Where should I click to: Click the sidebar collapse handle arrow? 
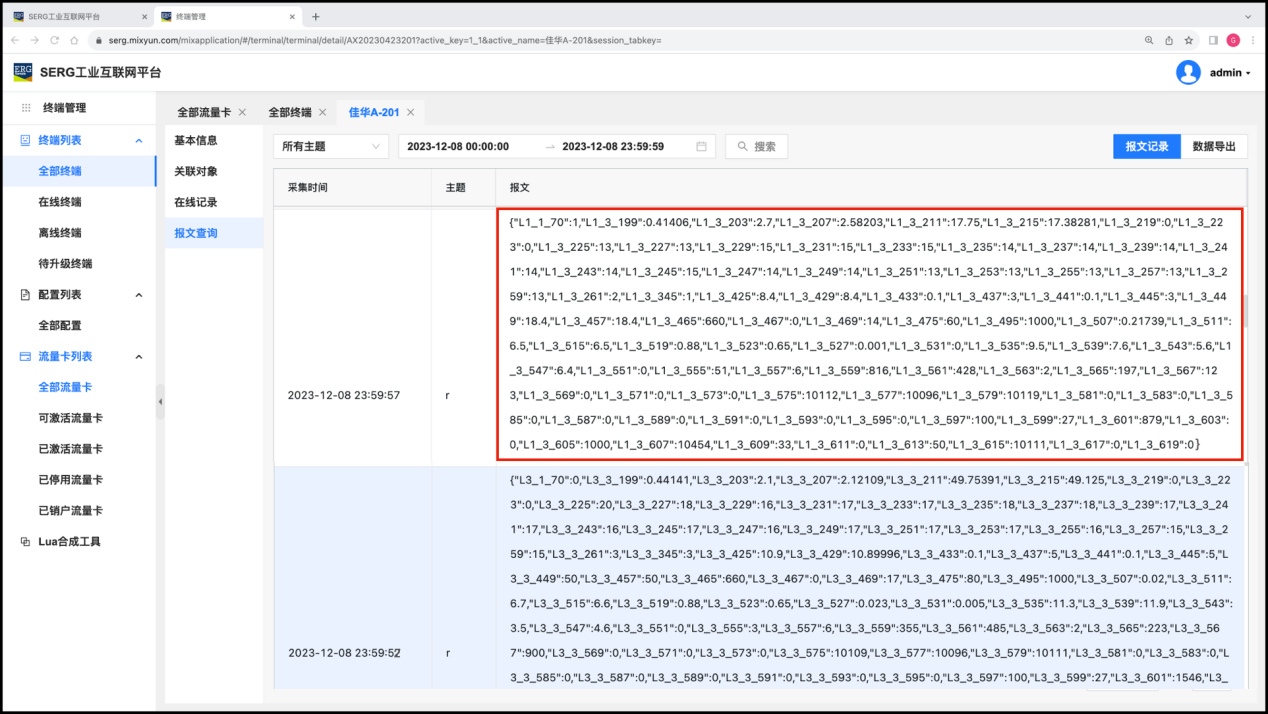click(160, 401)
